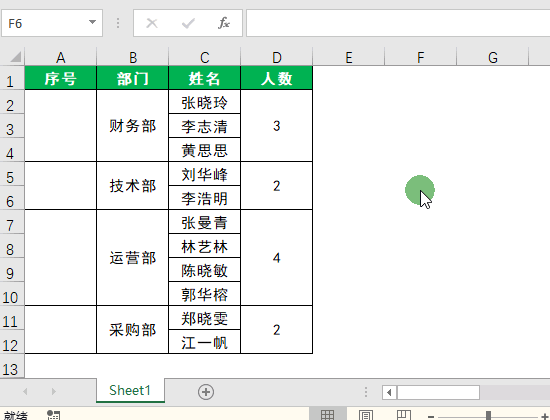Viewport: 550px width, 420px height.
Task: Select column G header
Action: (492, 57)
